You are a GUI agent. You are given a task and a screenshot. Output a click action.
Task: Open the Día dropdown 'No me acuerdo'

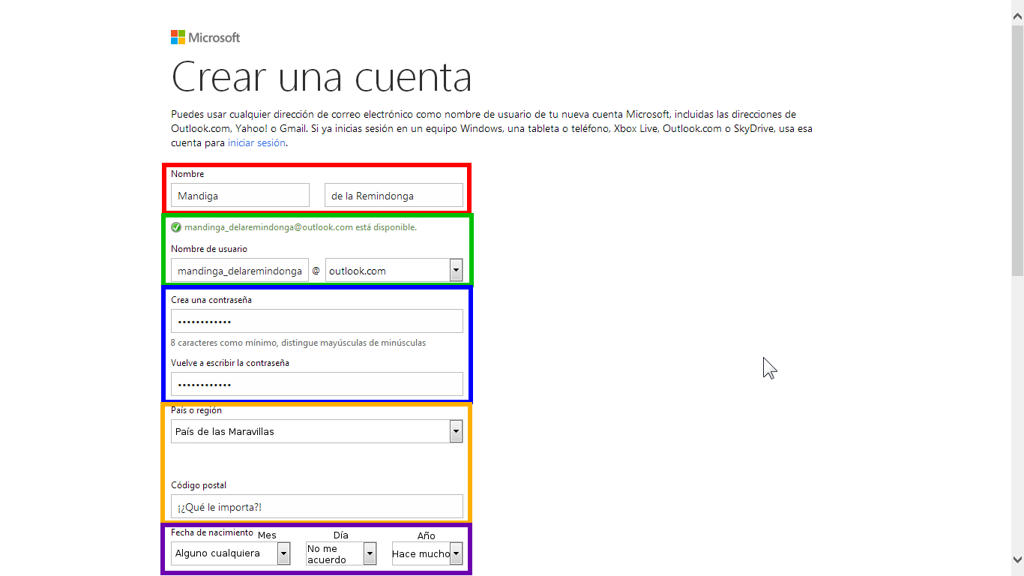click(x=341, y=554)
